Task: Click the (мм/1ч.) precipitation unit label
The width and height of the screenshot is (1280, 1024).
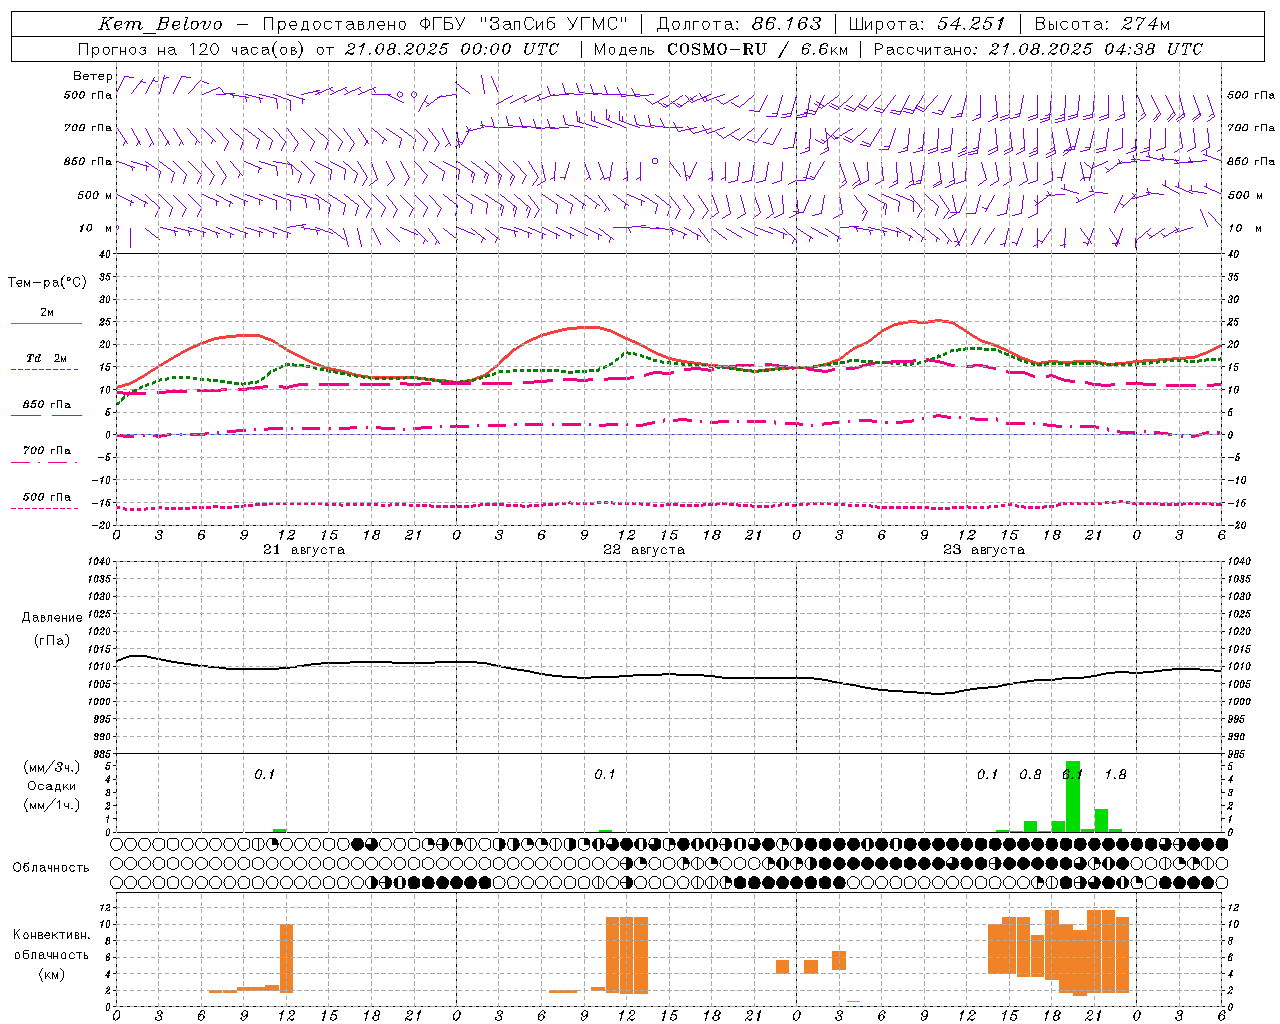Action: [x=52, y=805]
